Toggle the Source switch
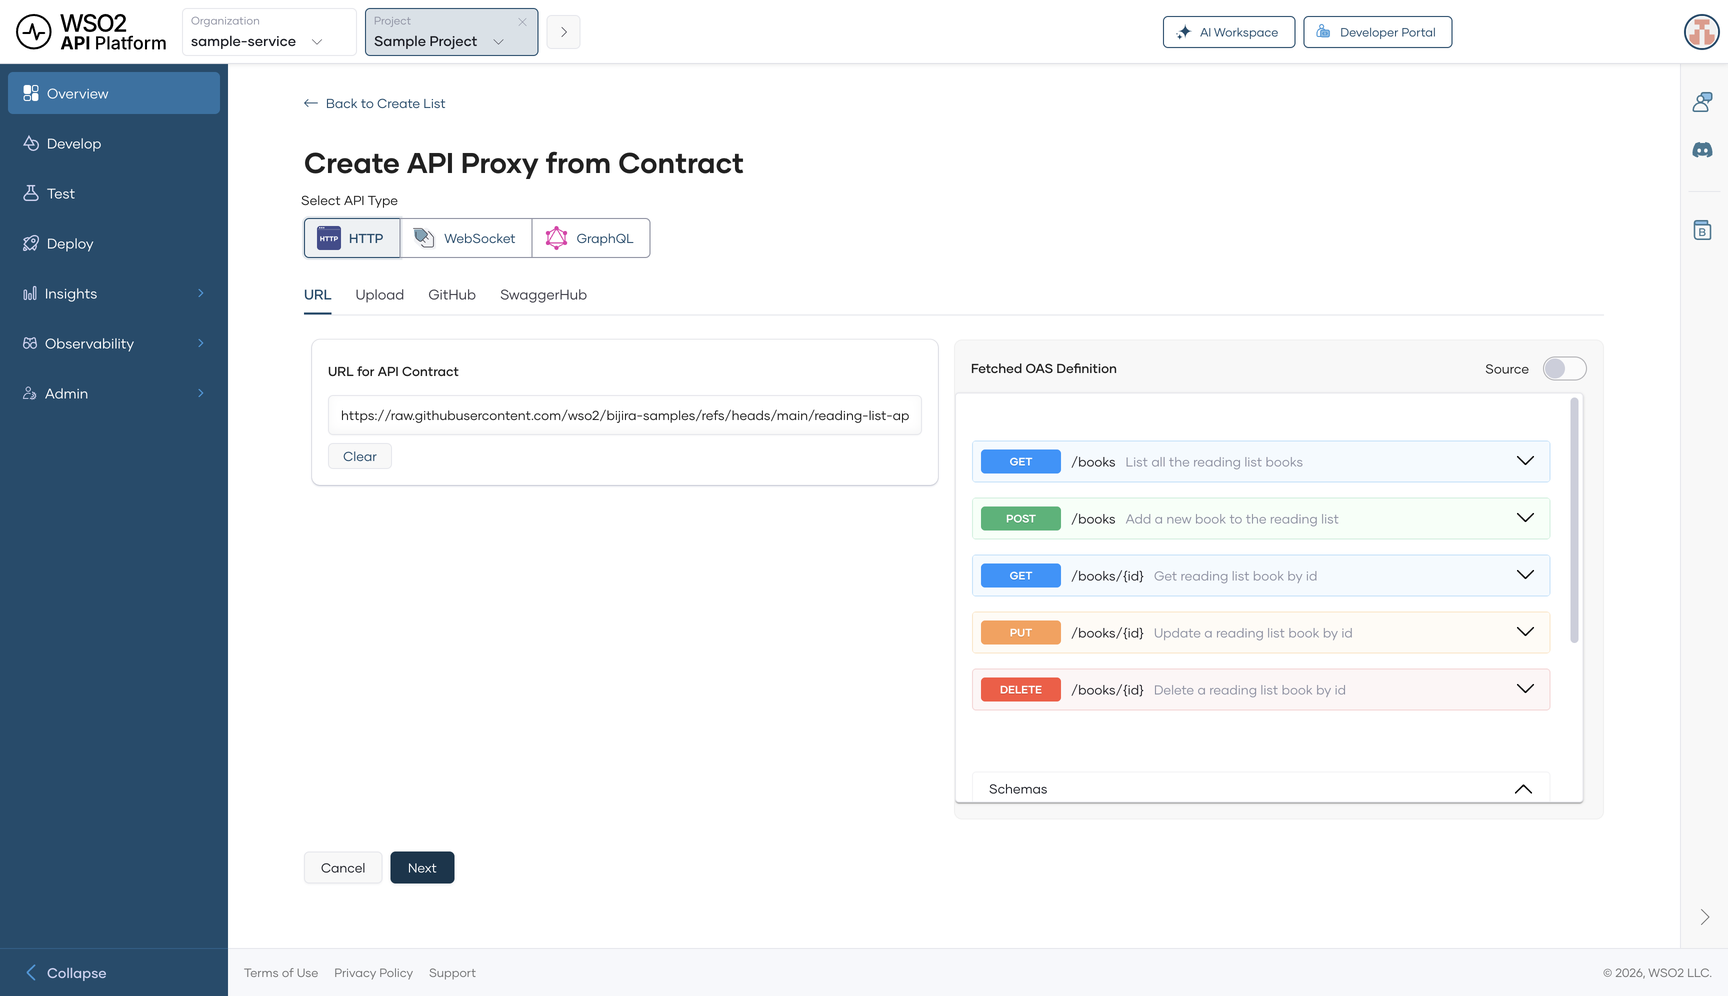 coord(1564,368)
